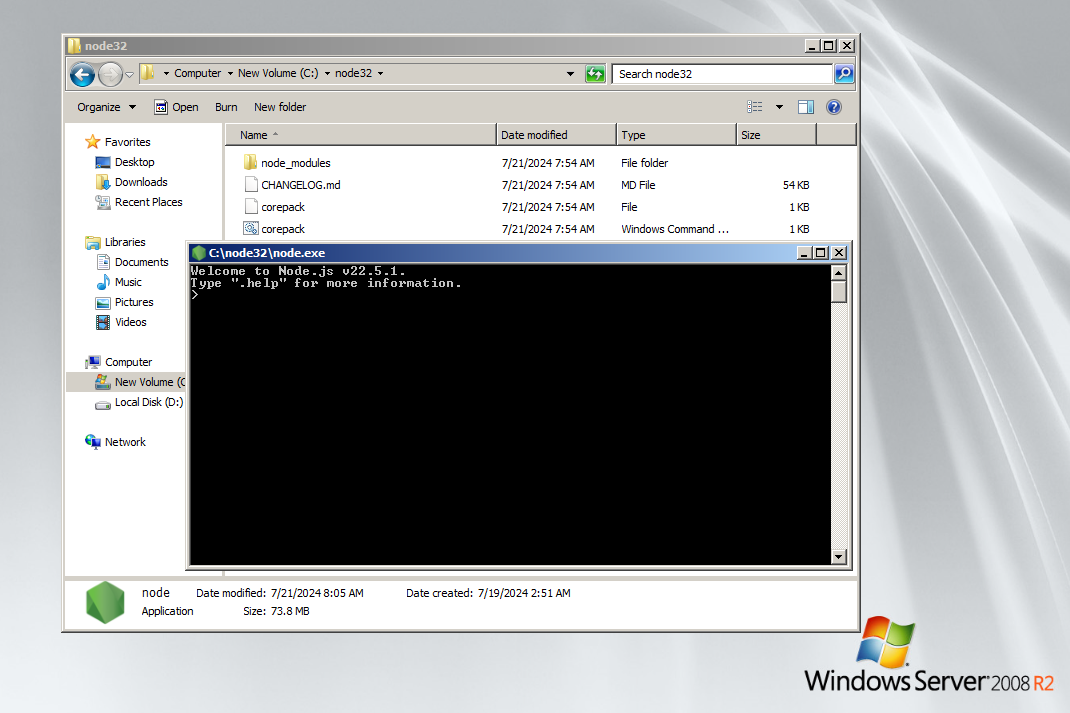This screenshot has height=713, width=1070.
Task: Click the Recent Places icon
Action: point(103,202)
